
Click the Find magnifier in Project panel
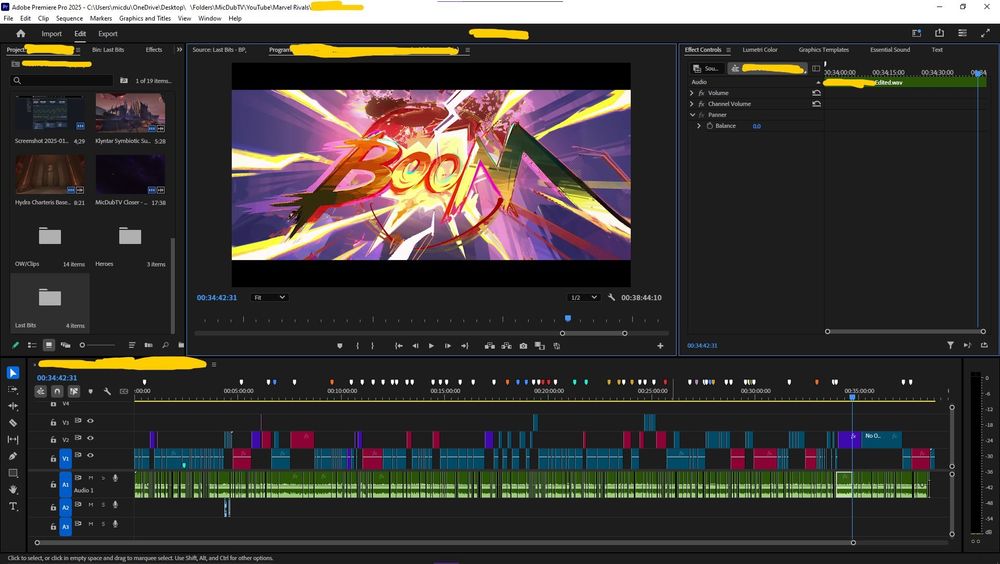(165, 345)
